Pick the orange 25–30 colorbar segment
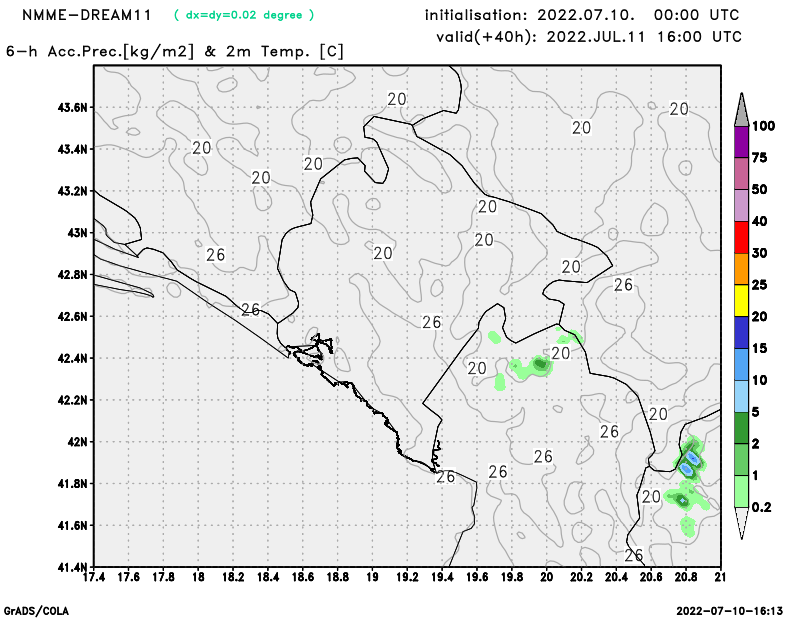Image resolution: width=800 pixels, height=618 pixels. pos(741,269)
